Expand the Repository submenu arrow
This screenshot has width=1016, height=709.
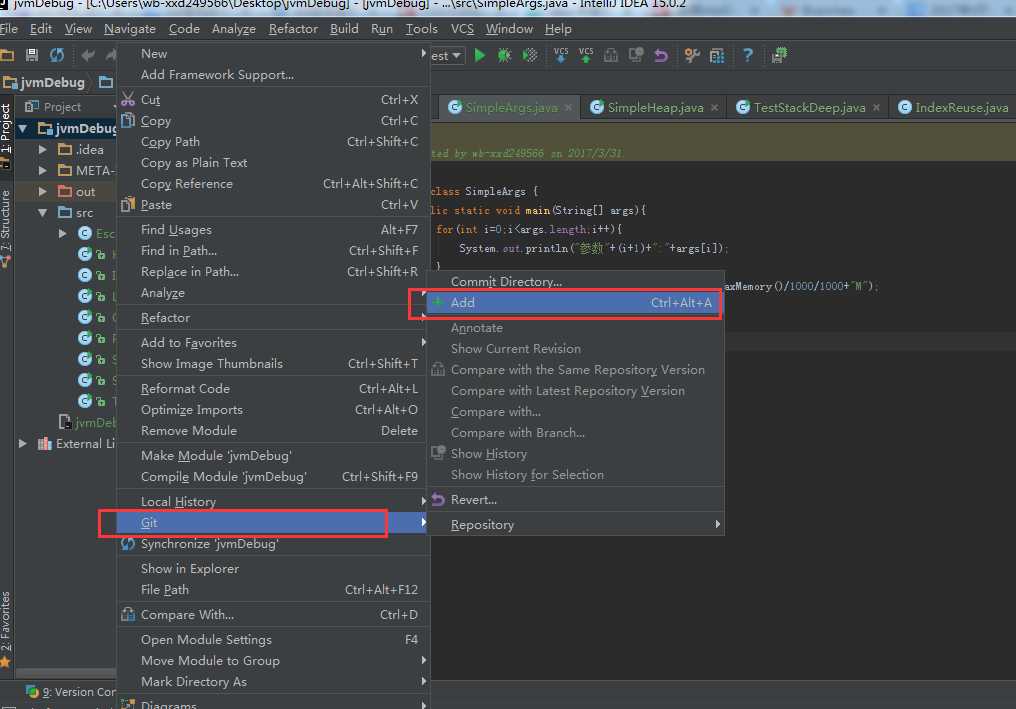pos(717,524)
